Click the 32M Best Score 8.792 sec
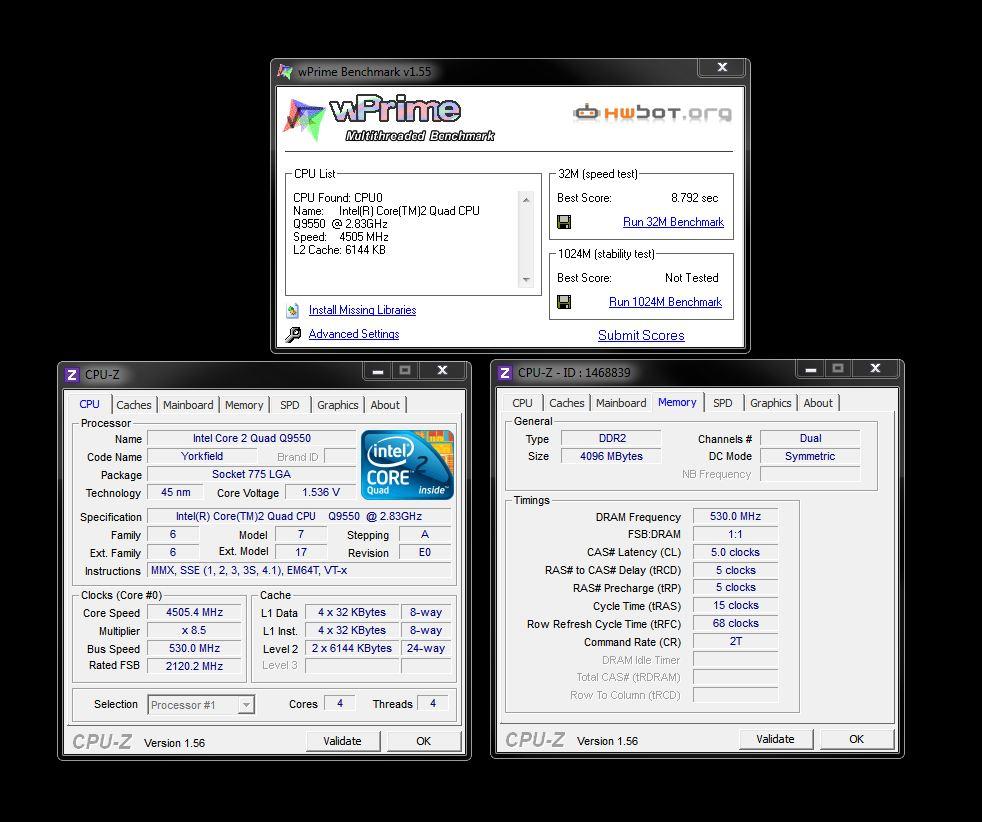Image resolution: width=982 pixels, height=822 pixels. tap(695, 198)
